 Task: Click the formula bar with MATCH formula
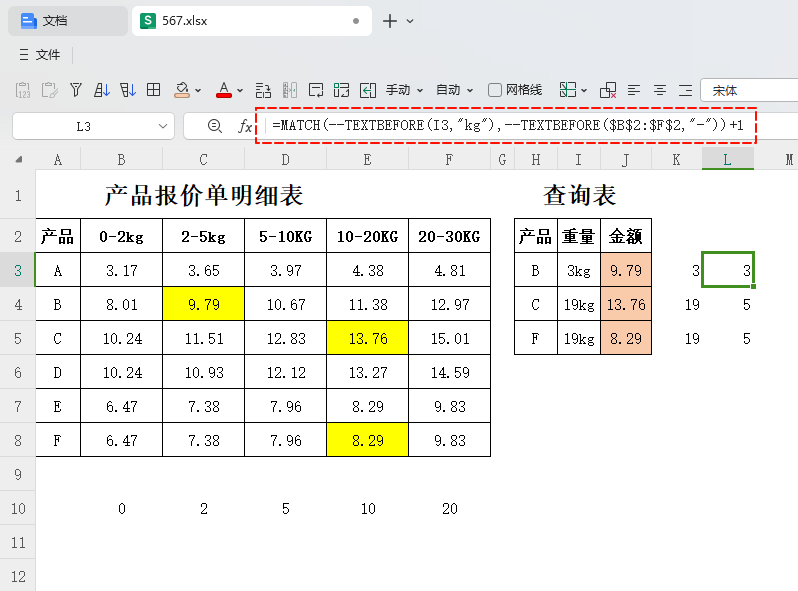(x=506, y=125)
